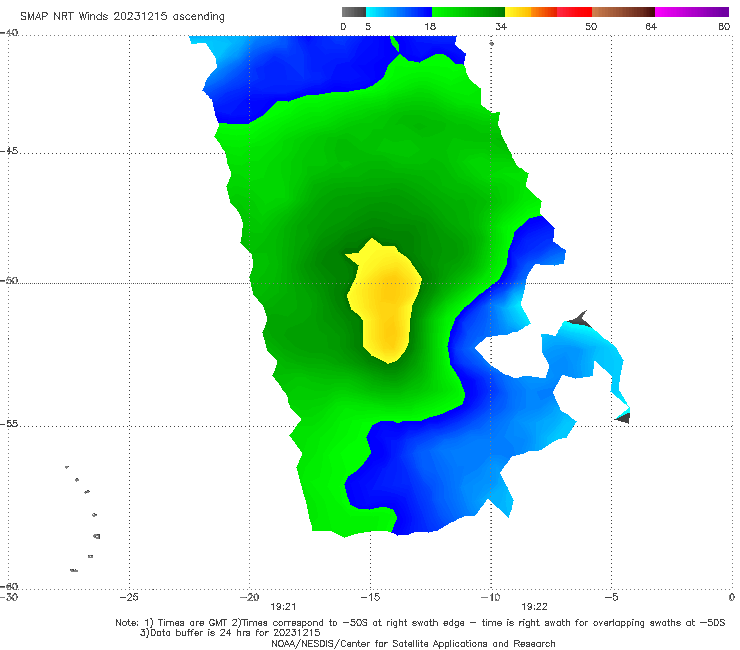The image size is (740, 650).
Task: Select the small island marker near the top at longitude -10
Action: pyautogui.click(x=491, y=43)
